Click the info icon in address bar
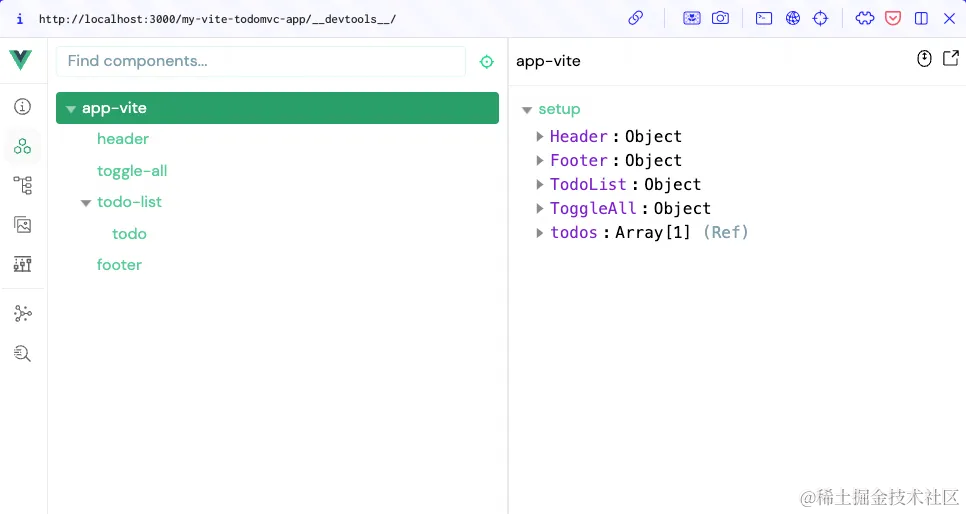 coord(20,19)
